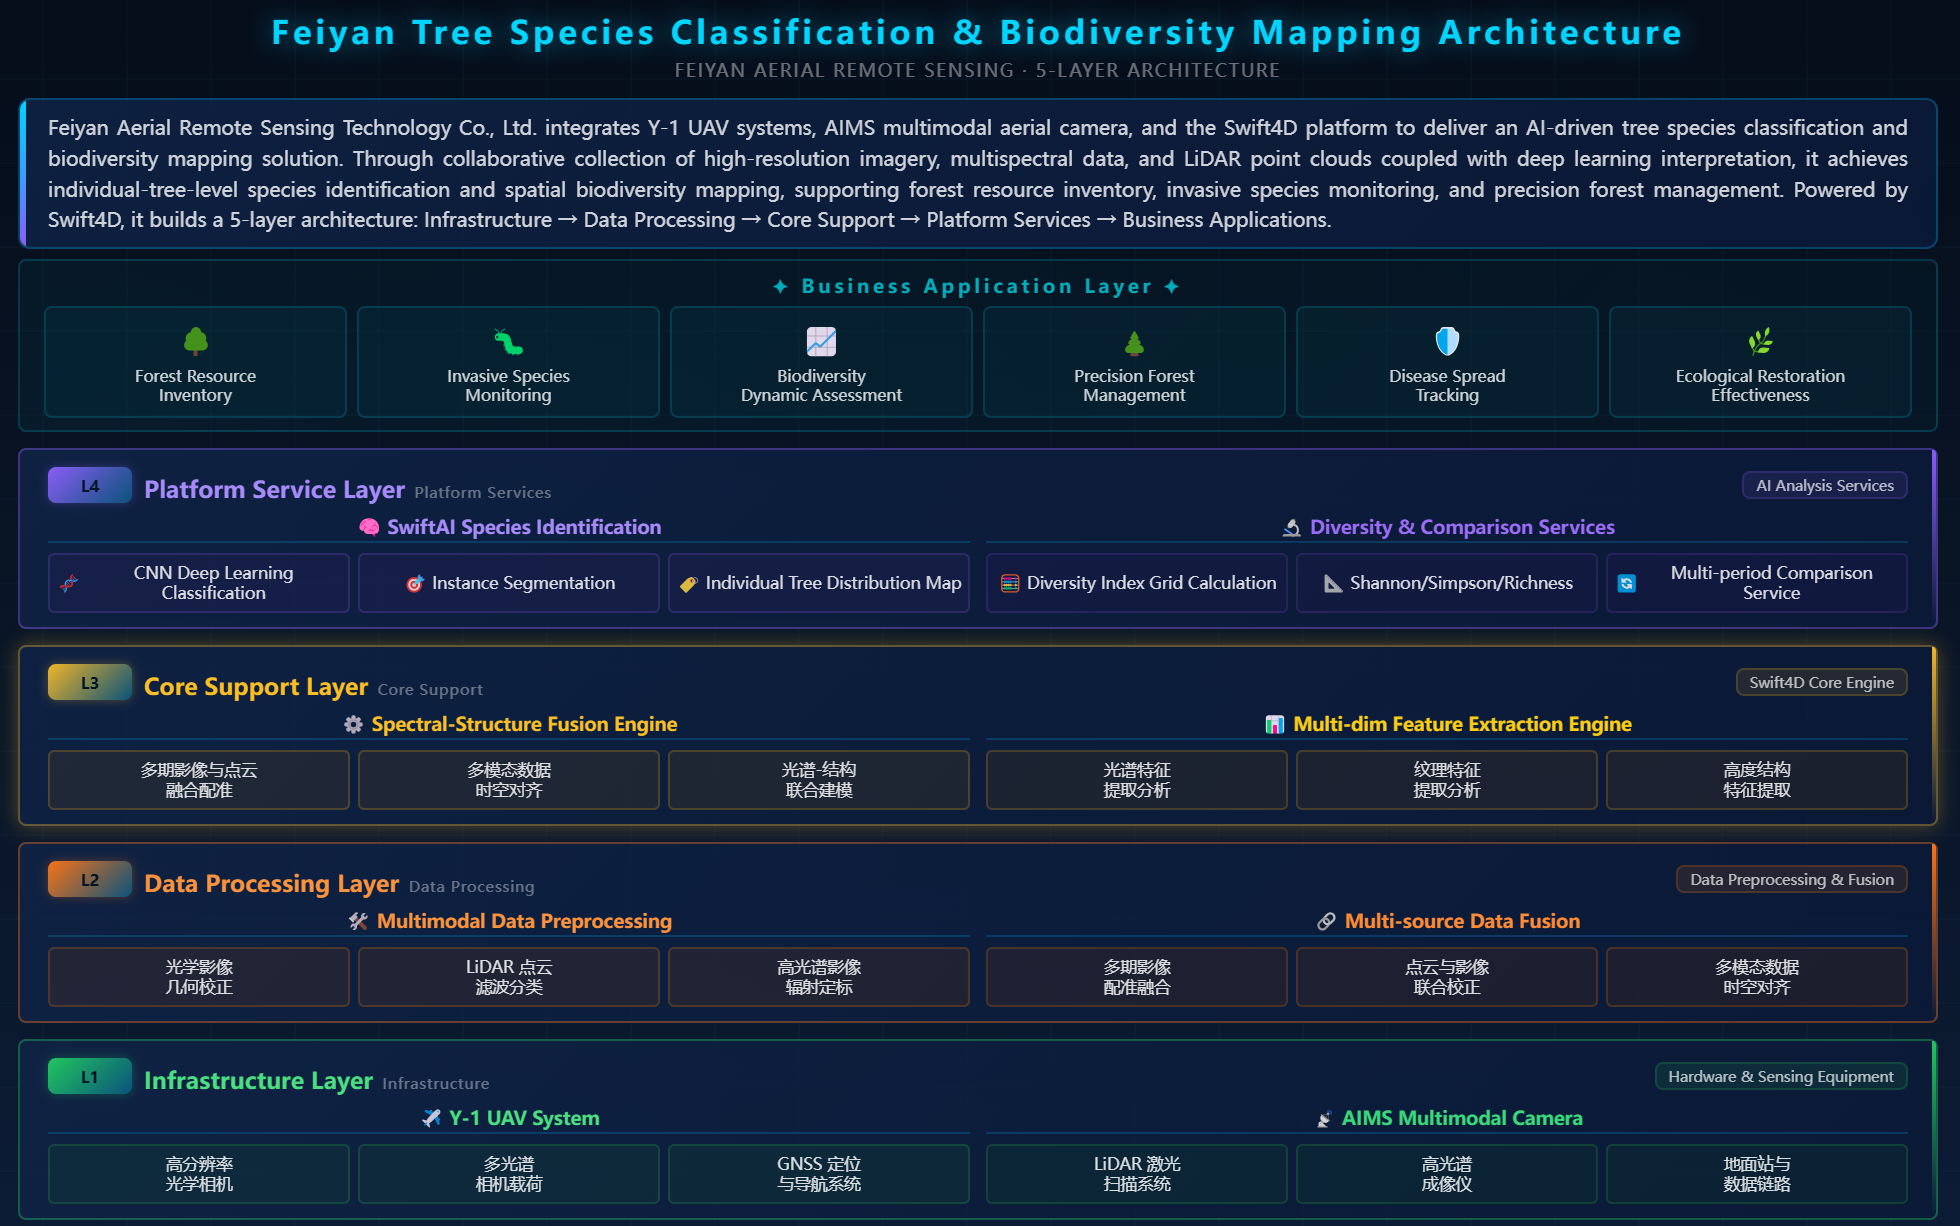Click the Precision Forest Management pine icon

pos(1134,343)
